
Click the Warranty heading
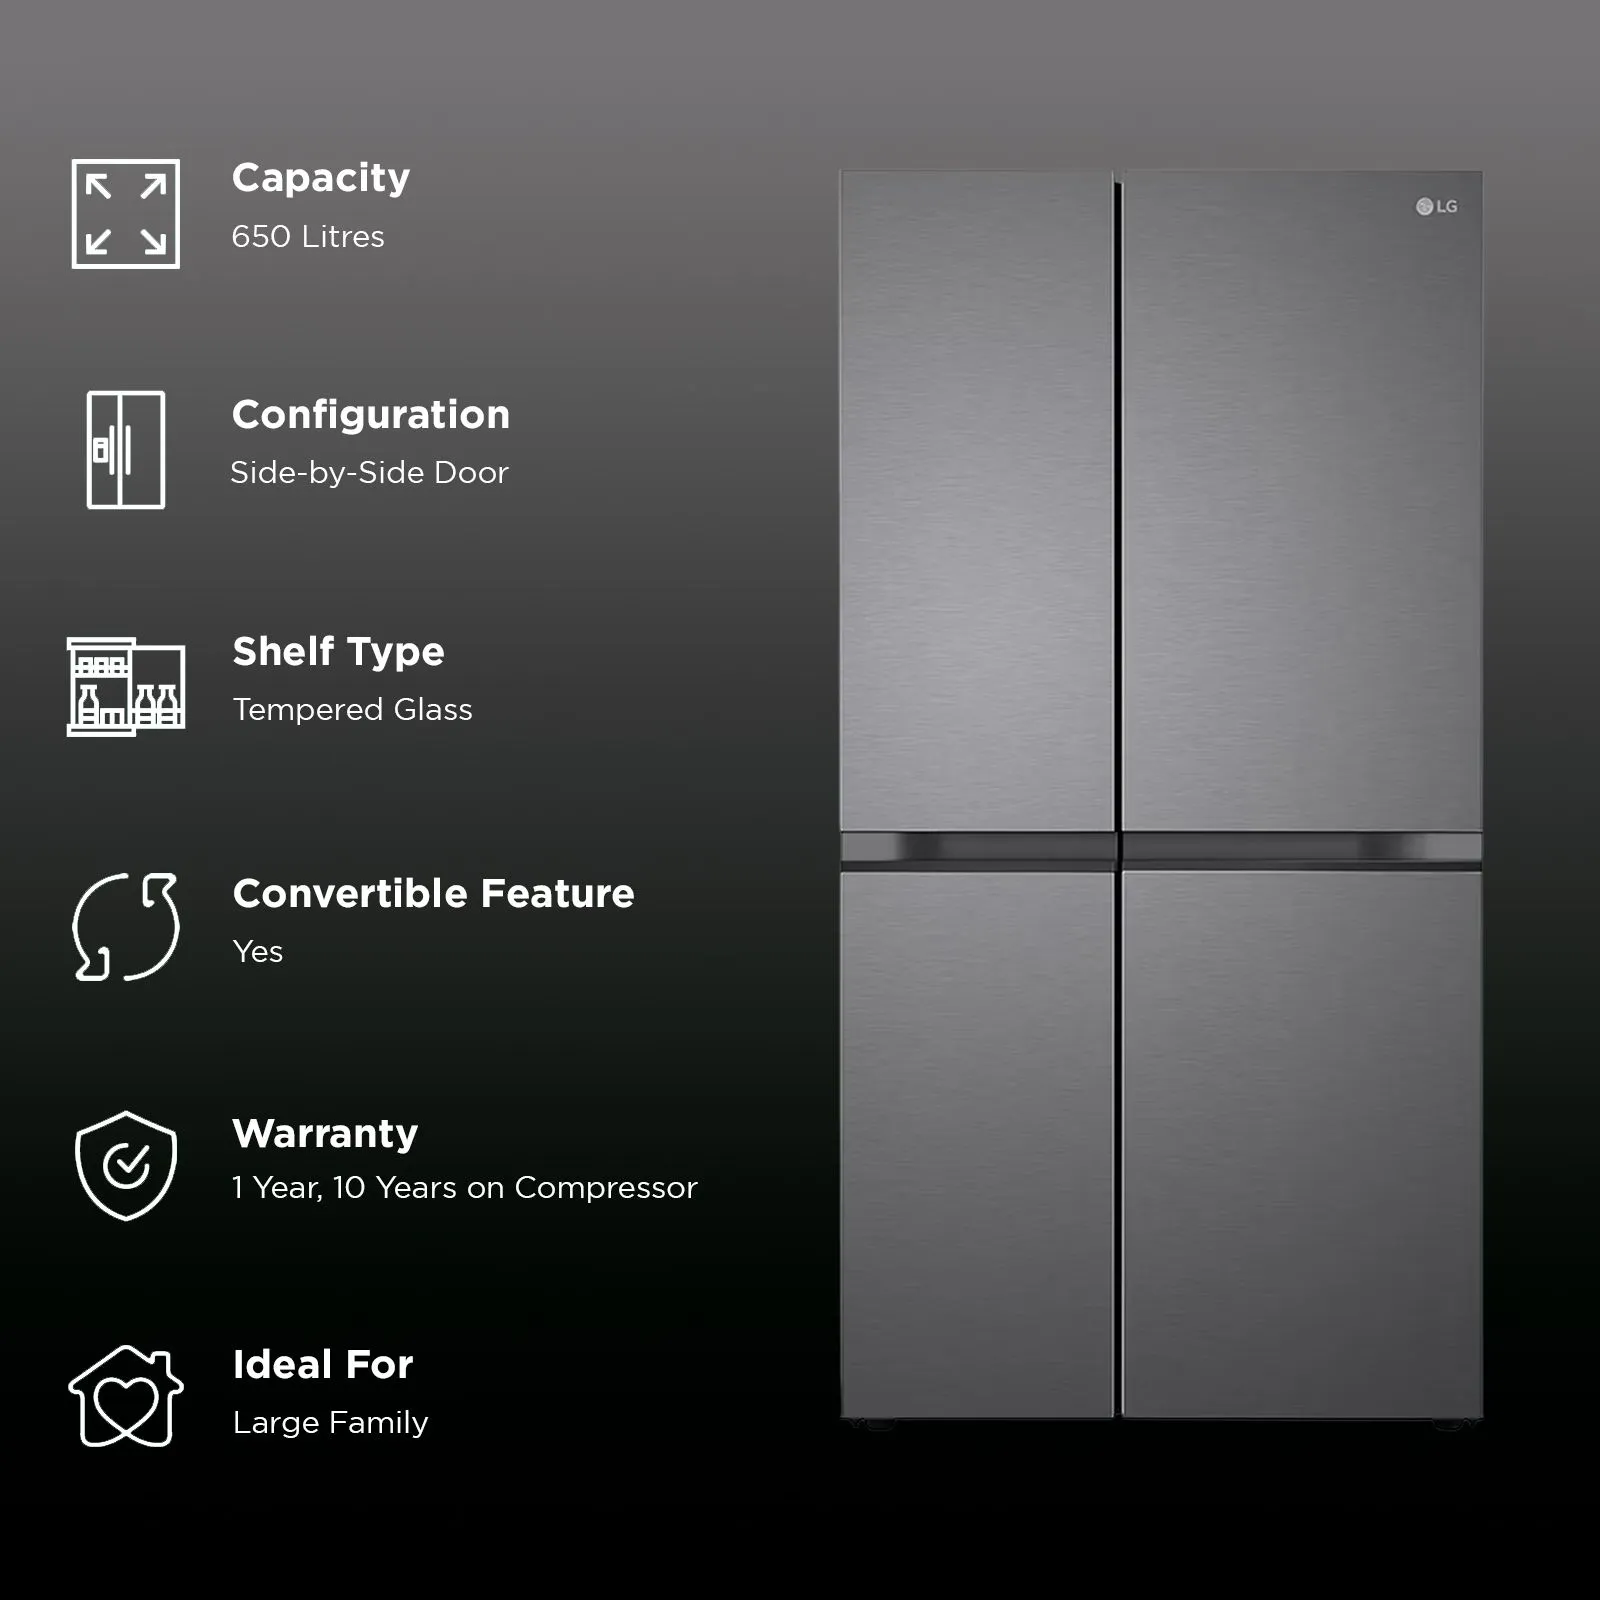click(325, 1134)
